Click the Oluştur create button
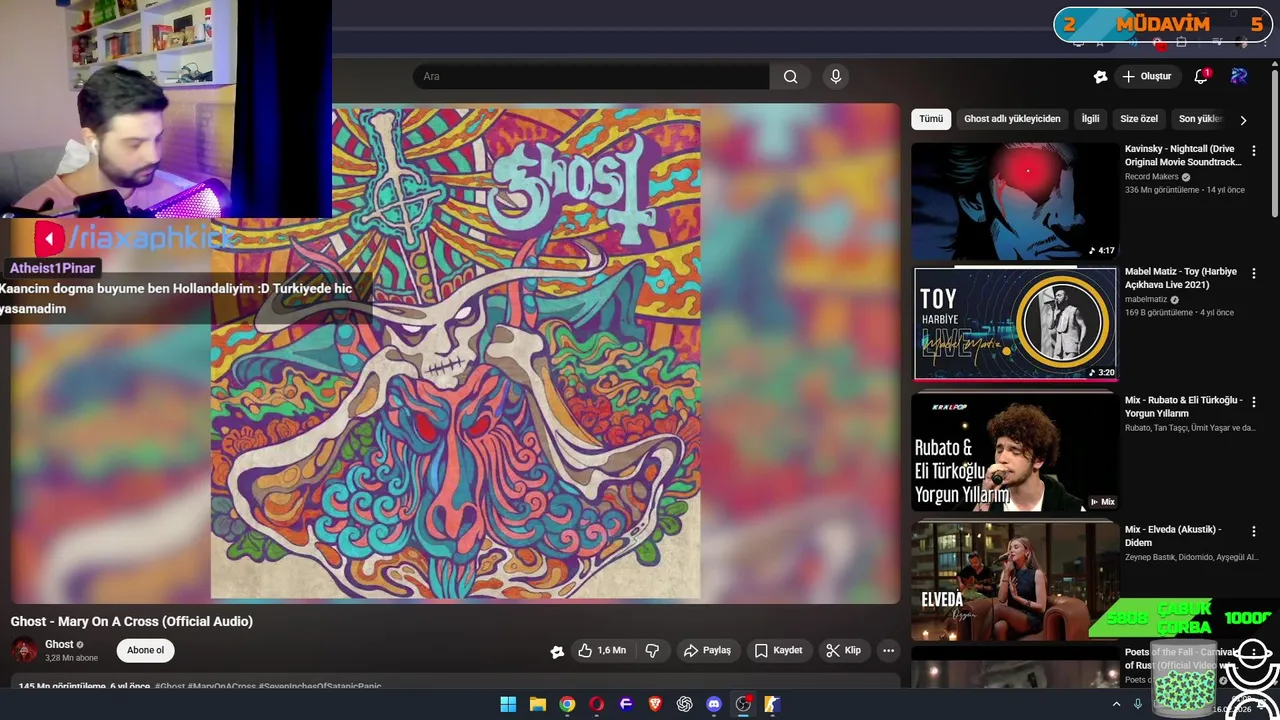This screenshot has width=1280, height=720. (x=1146, y=77)
